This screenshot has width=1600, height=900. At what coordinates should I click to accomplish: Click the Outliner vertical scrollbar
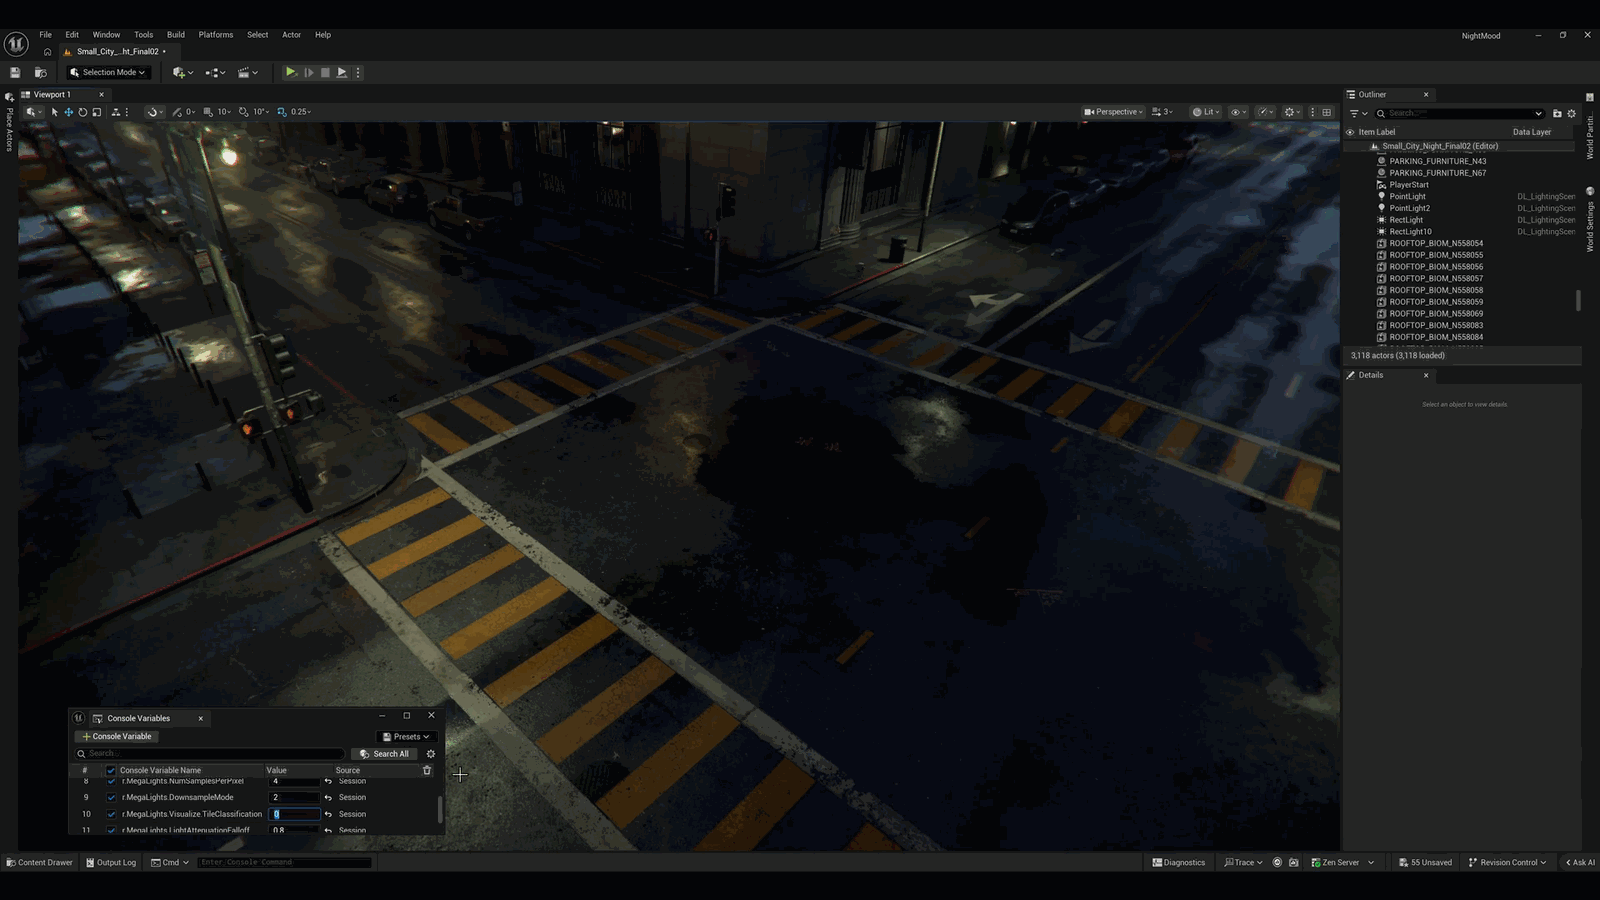coord(1578,301)
